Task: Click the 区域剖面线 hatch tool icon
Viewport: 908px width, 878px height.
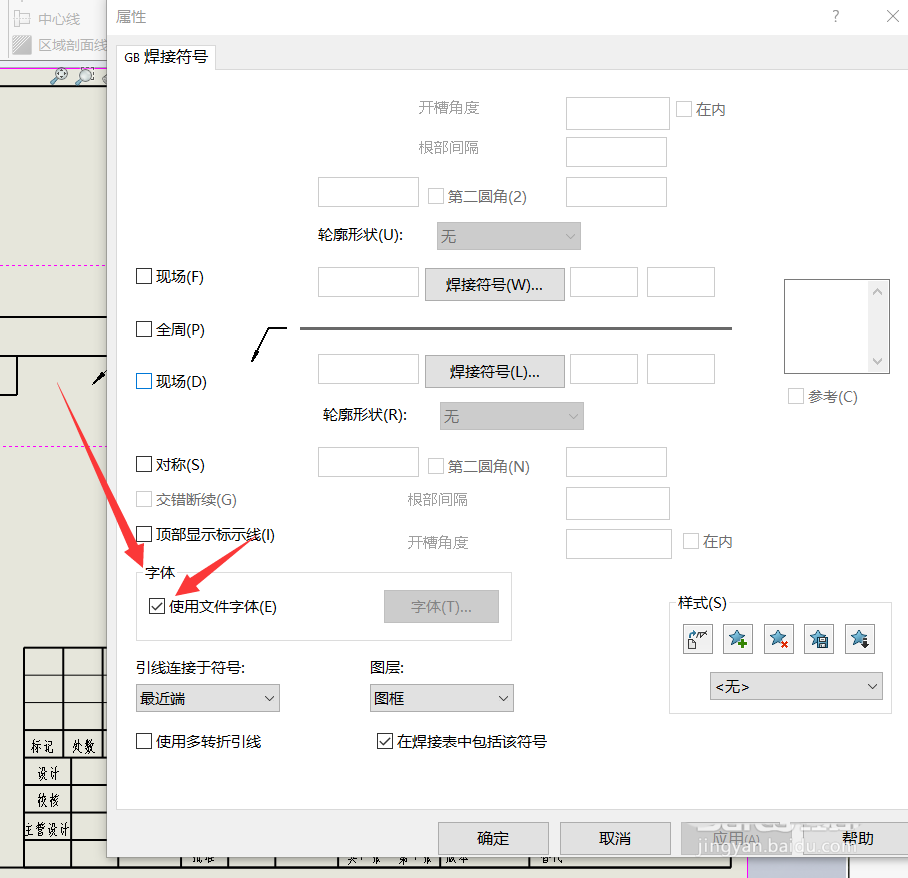Action: [21, 45]
